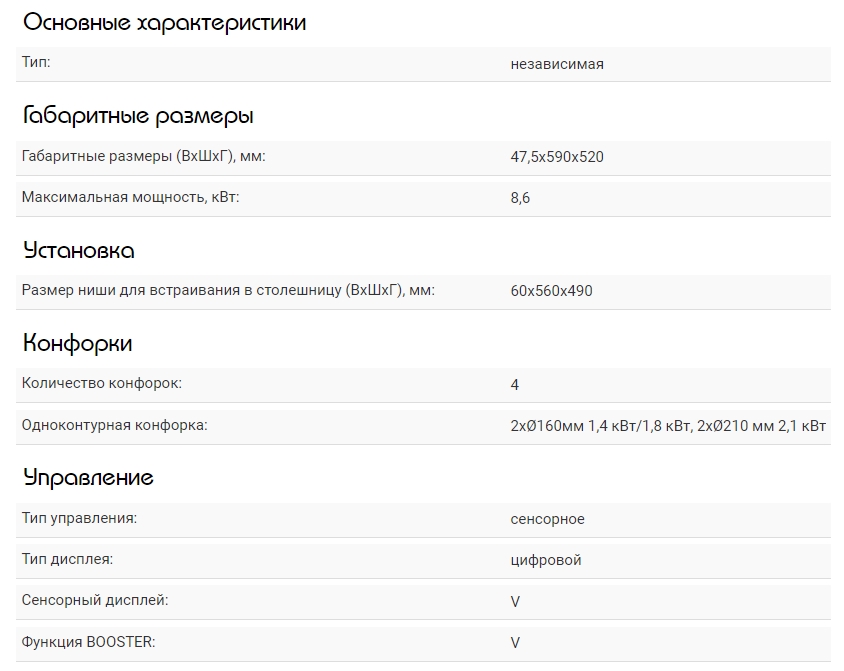This screenshot has width=844, height=671.
Task: Click the burner specs value starting 2xØ160мм
Action: coord(668,426)
